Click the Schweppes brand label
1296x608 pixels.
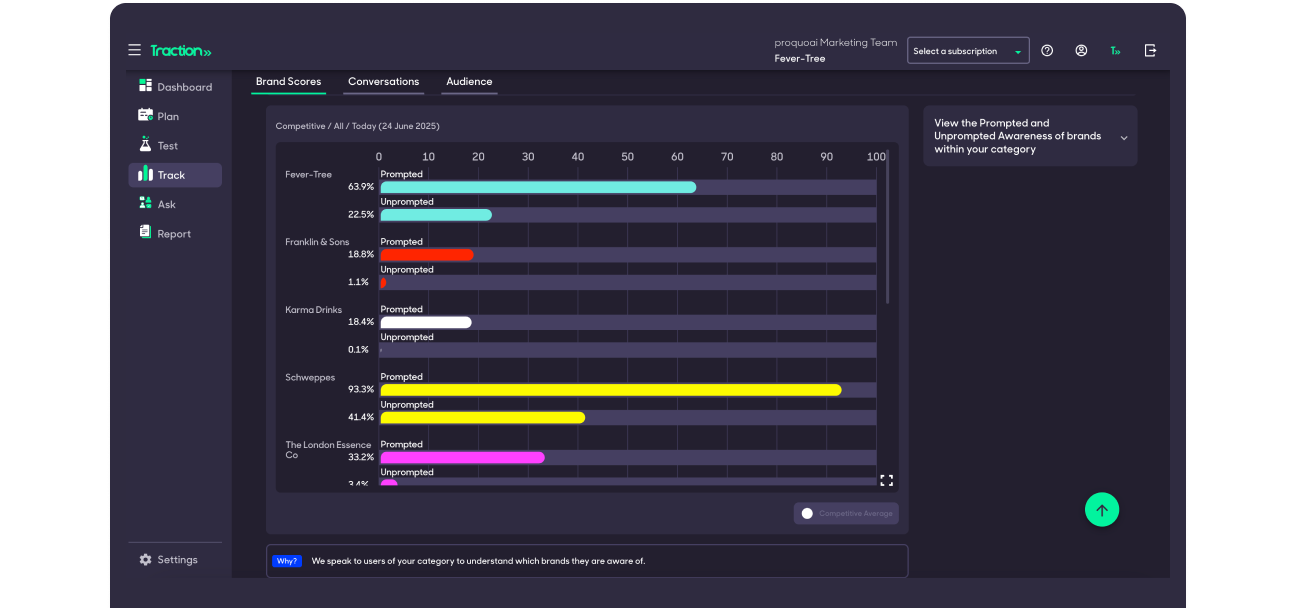[x=310, y=378]
